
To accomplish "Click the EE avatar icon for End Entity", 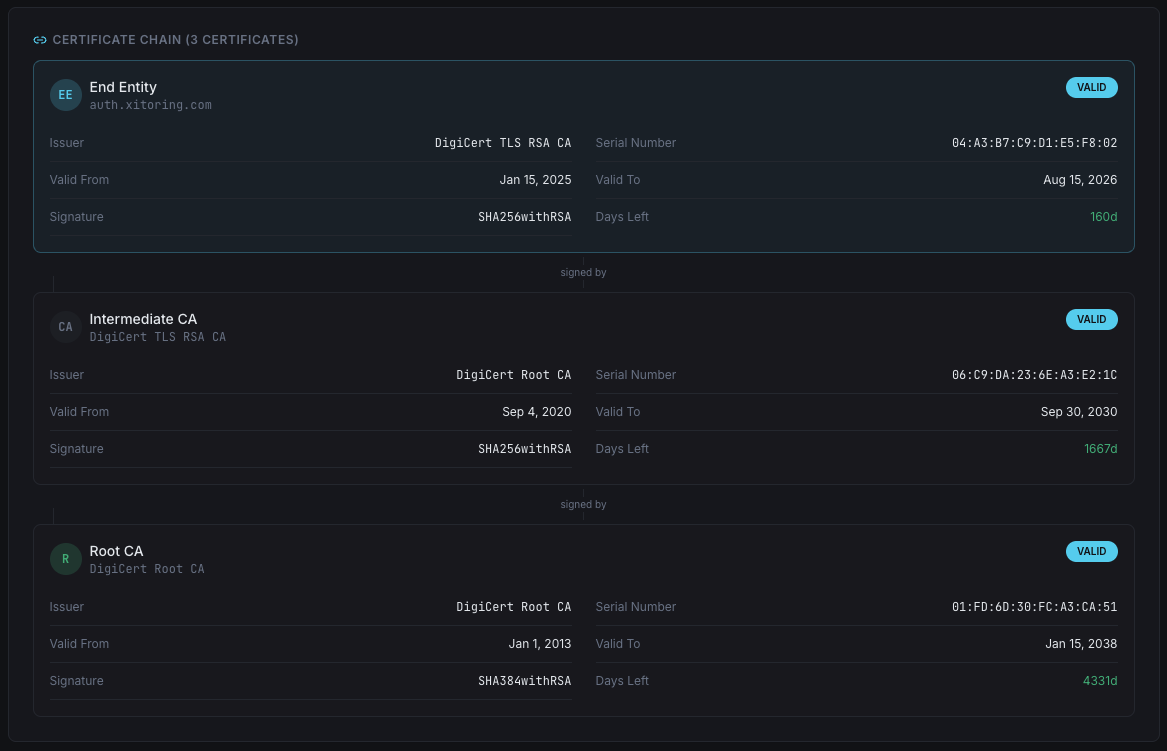I will (x=66, y=95).
